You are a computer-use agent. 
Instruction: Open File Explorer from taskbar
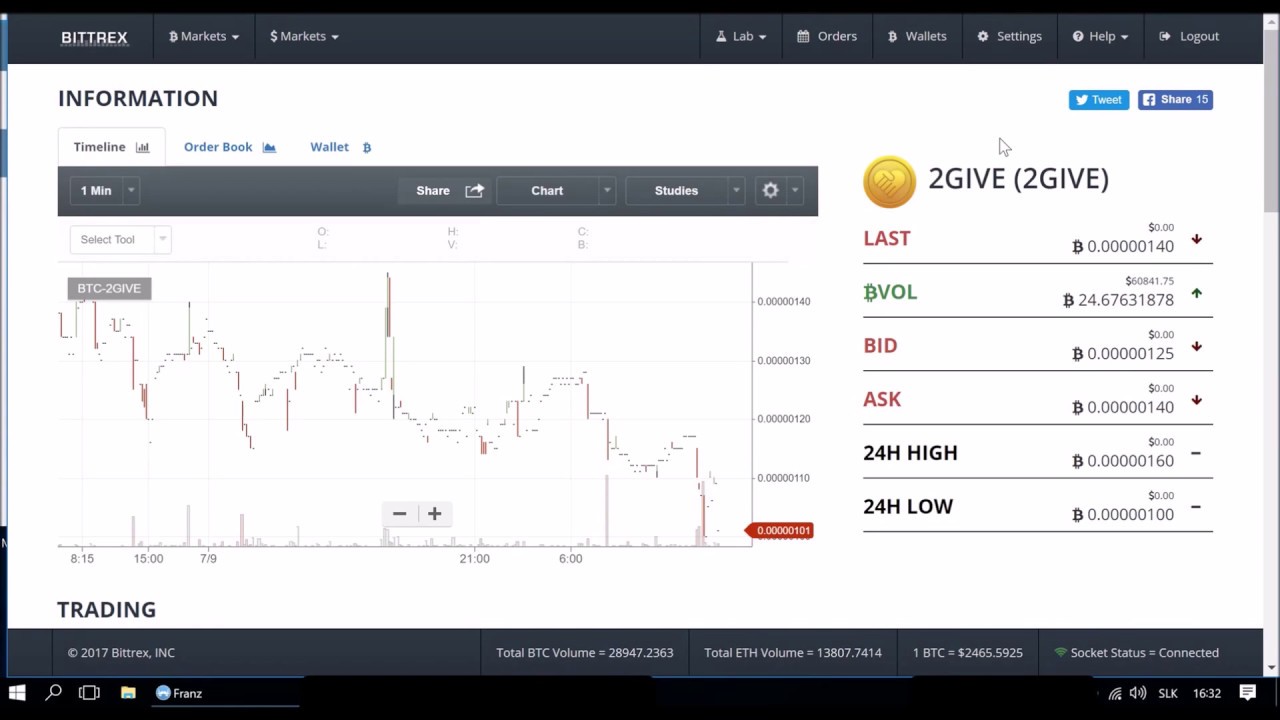[128, 693]
